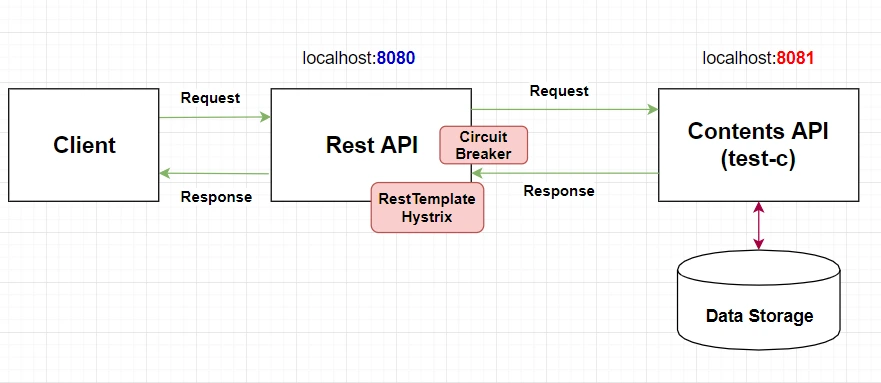This screenshot has height=383, width=881.
Task: Click the Response label below the Client arrow
Action: [216, 197]
